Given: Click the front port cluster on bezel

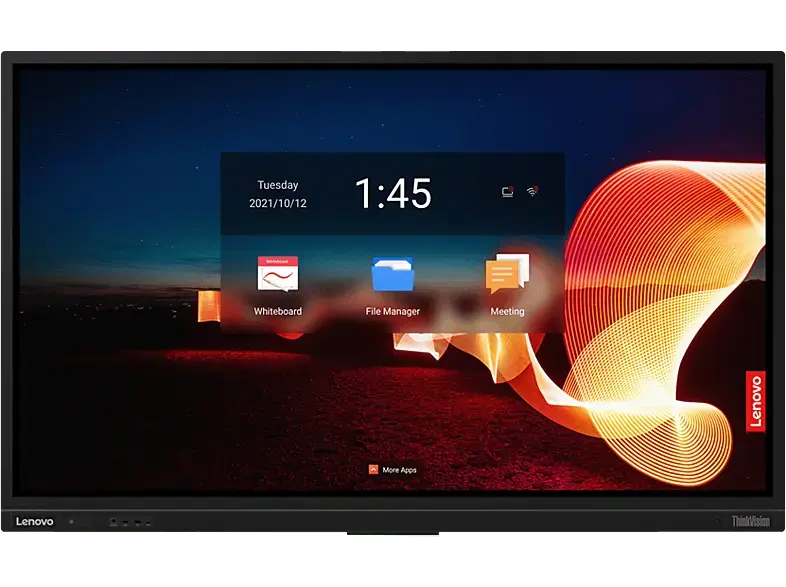Looking at the screenshot, I should pyautogui.click(x=130, y=522).
